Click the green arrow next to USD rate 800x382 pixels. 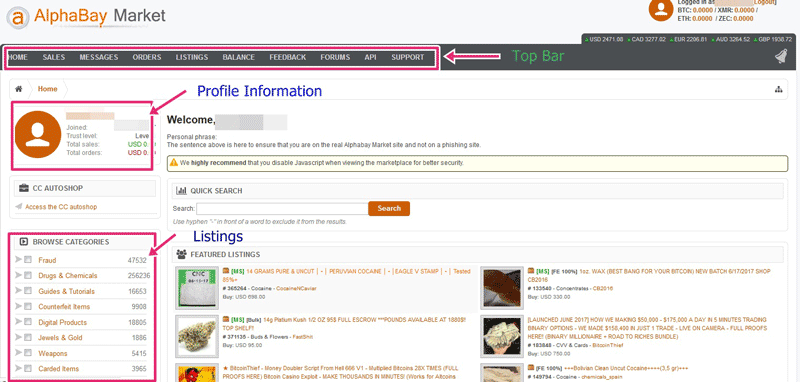[587, 39]
